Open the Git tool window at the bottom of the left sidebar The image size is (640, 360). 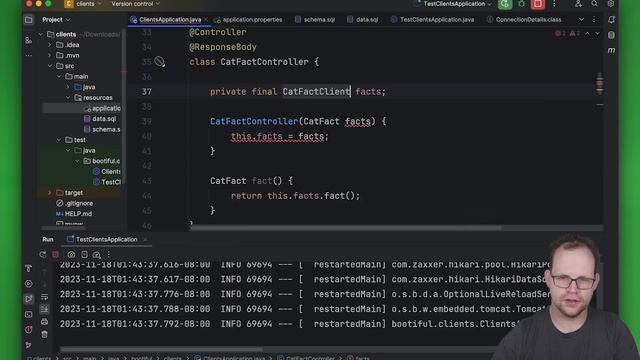tap(29, 345)
